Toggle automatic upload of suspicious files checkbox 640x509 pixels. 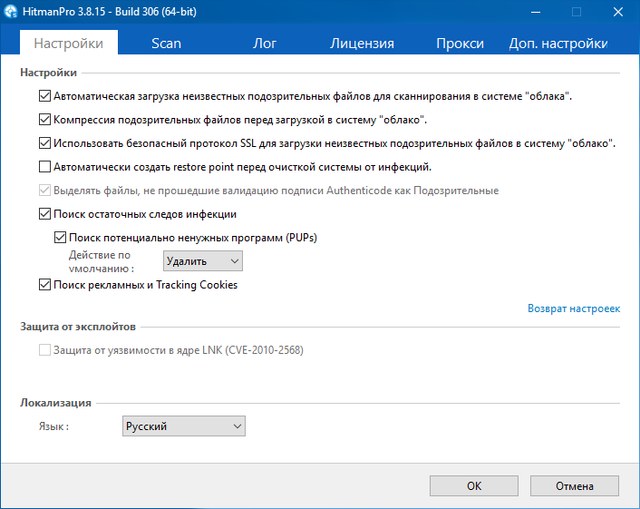[x=44, y=97]
